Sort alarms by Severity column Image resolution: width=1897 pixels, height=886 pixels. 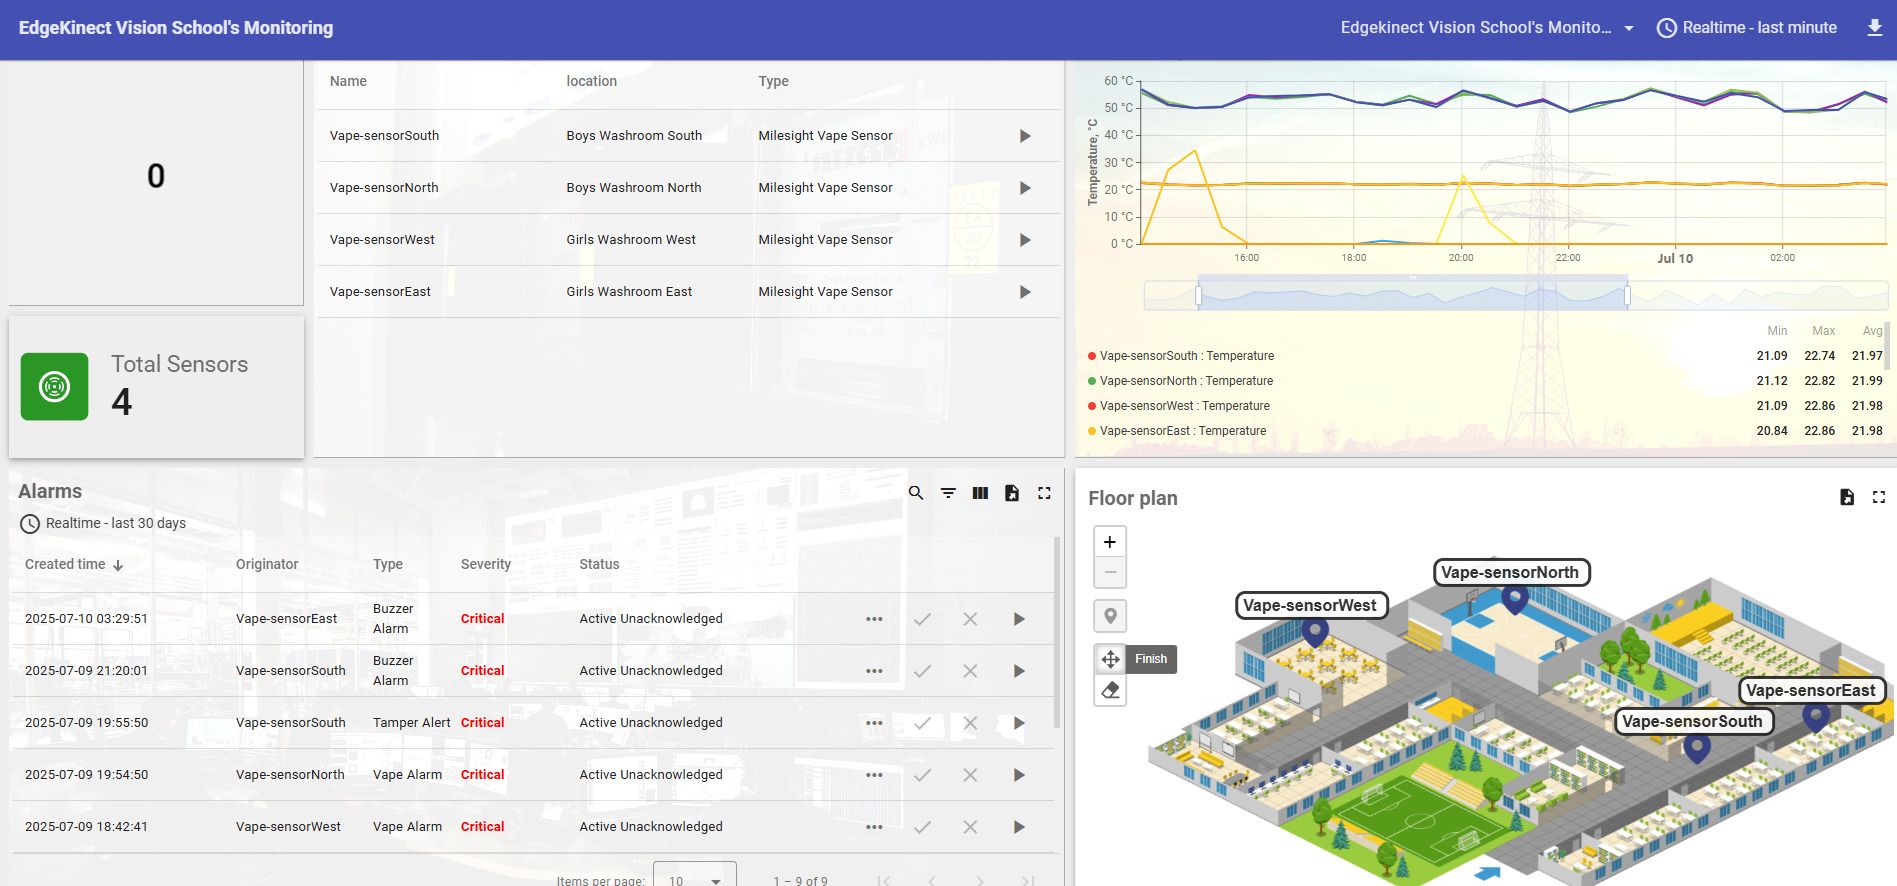[486, 565]
